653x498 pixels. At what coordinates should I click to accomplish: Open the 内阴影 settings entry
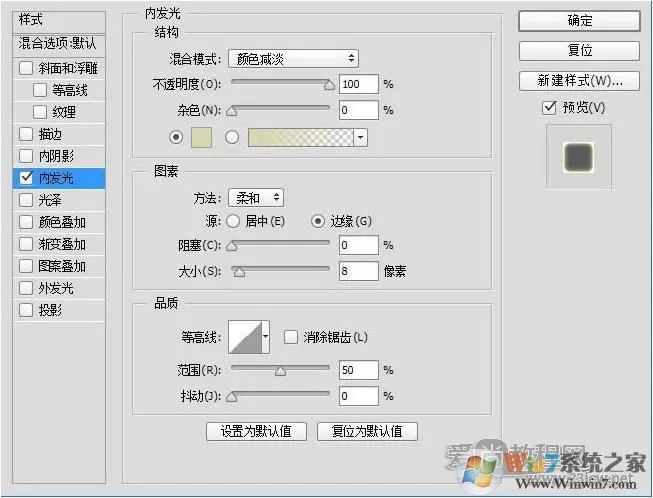[x=56, y=156]
